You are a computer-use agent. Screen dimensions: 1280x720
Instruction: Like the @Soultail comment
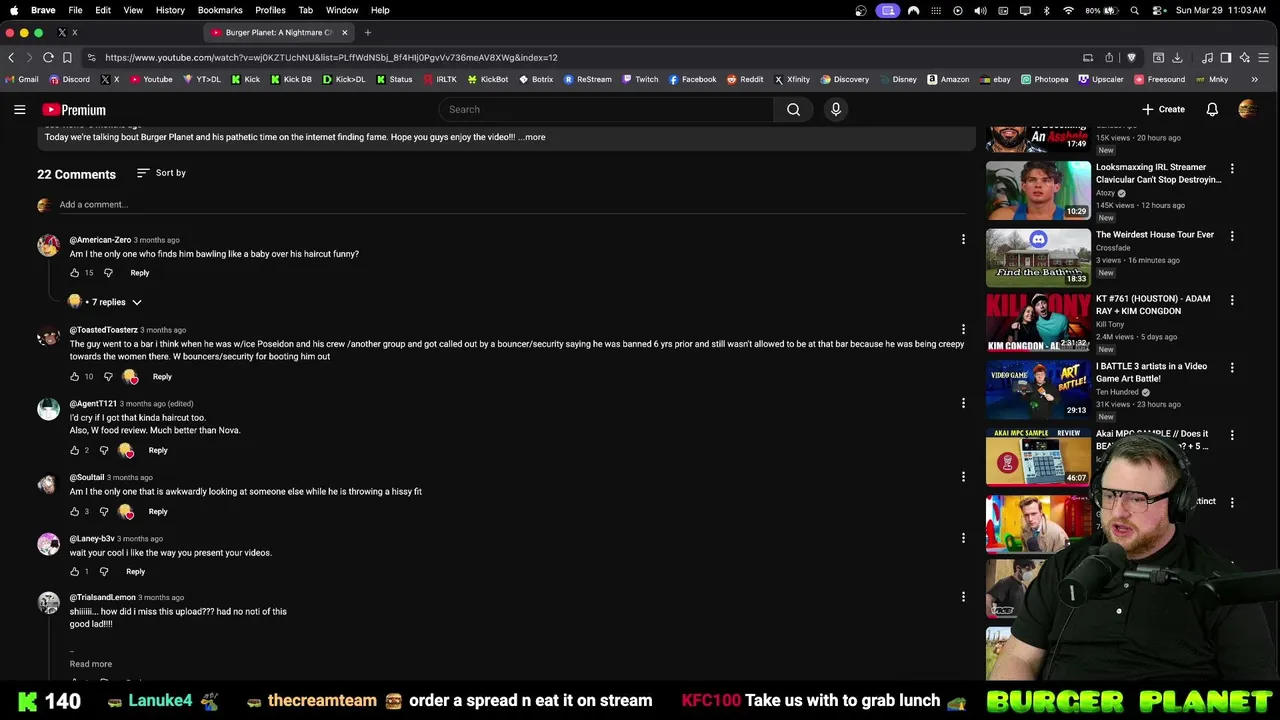coord(75,512)
